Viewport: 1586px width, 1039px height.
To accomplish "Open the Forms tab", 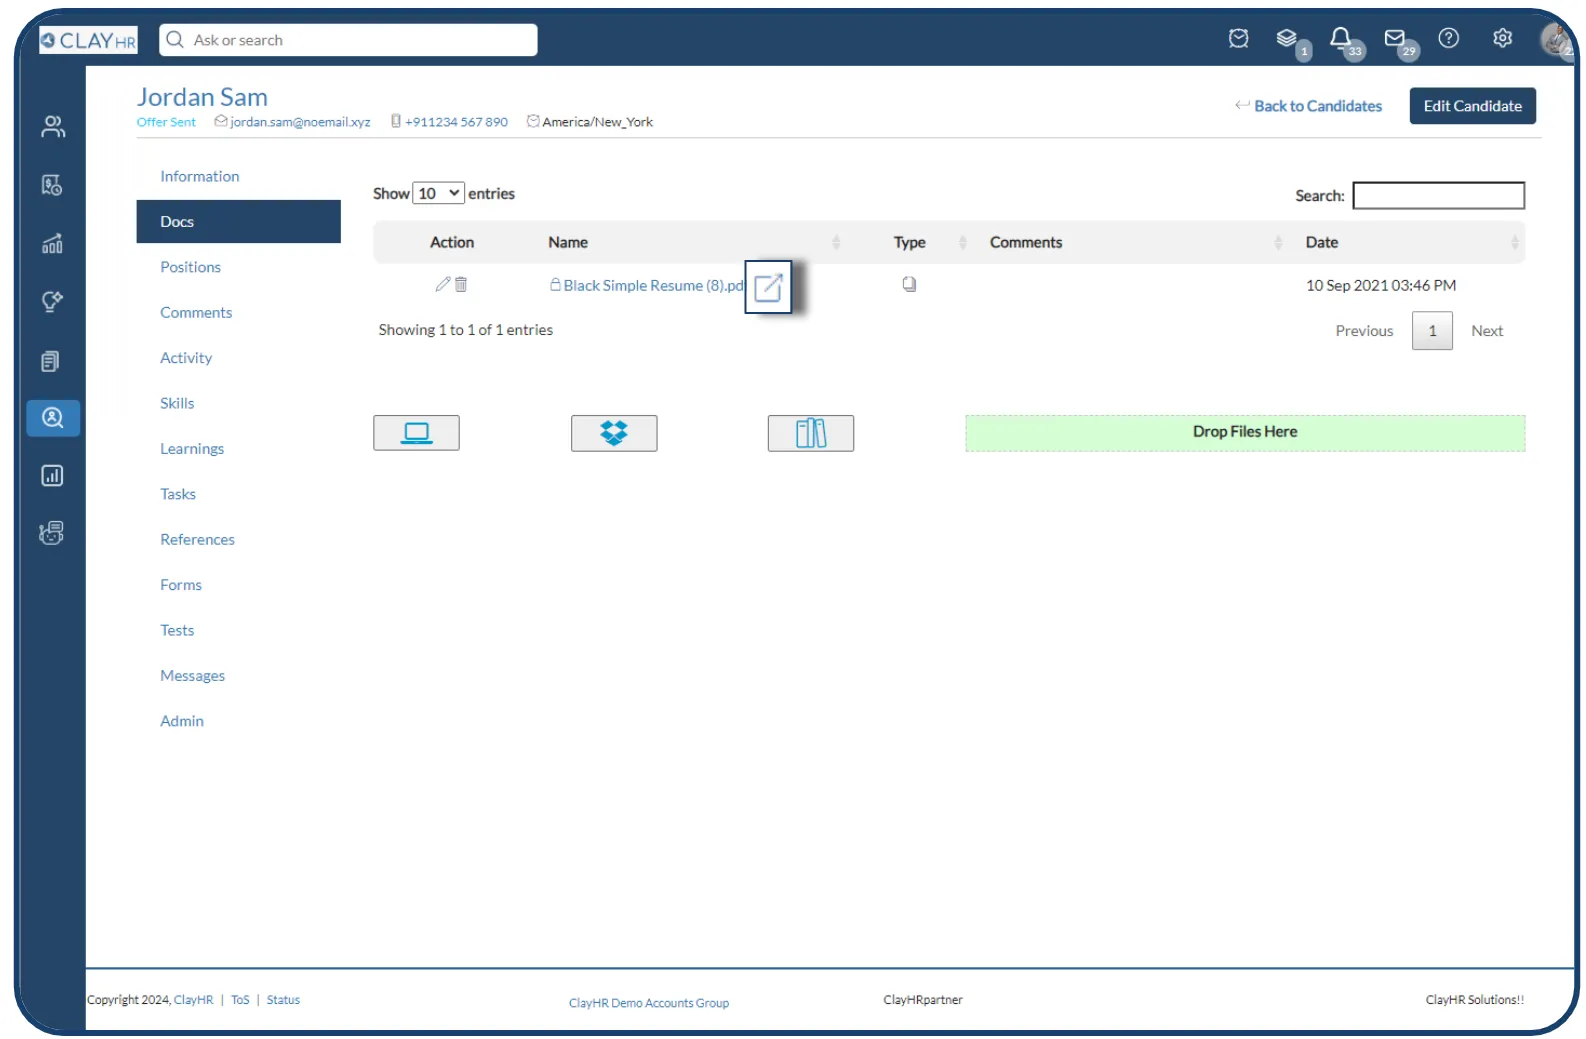I will 181,585.
